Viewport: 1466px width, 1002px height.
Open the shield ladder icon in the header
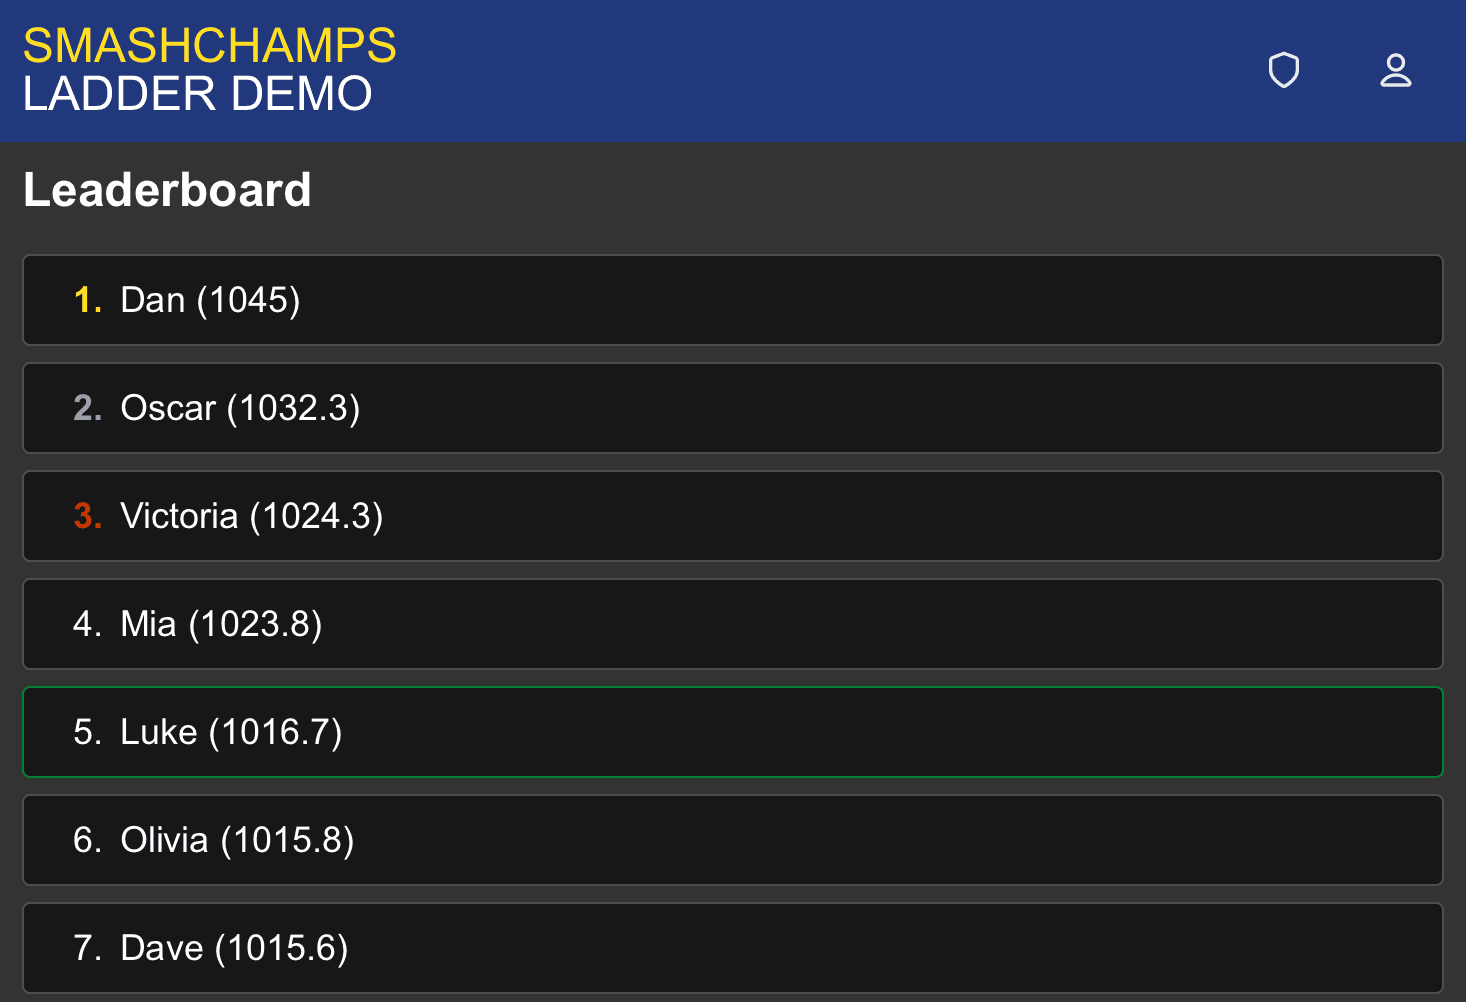click(1283, 70)
